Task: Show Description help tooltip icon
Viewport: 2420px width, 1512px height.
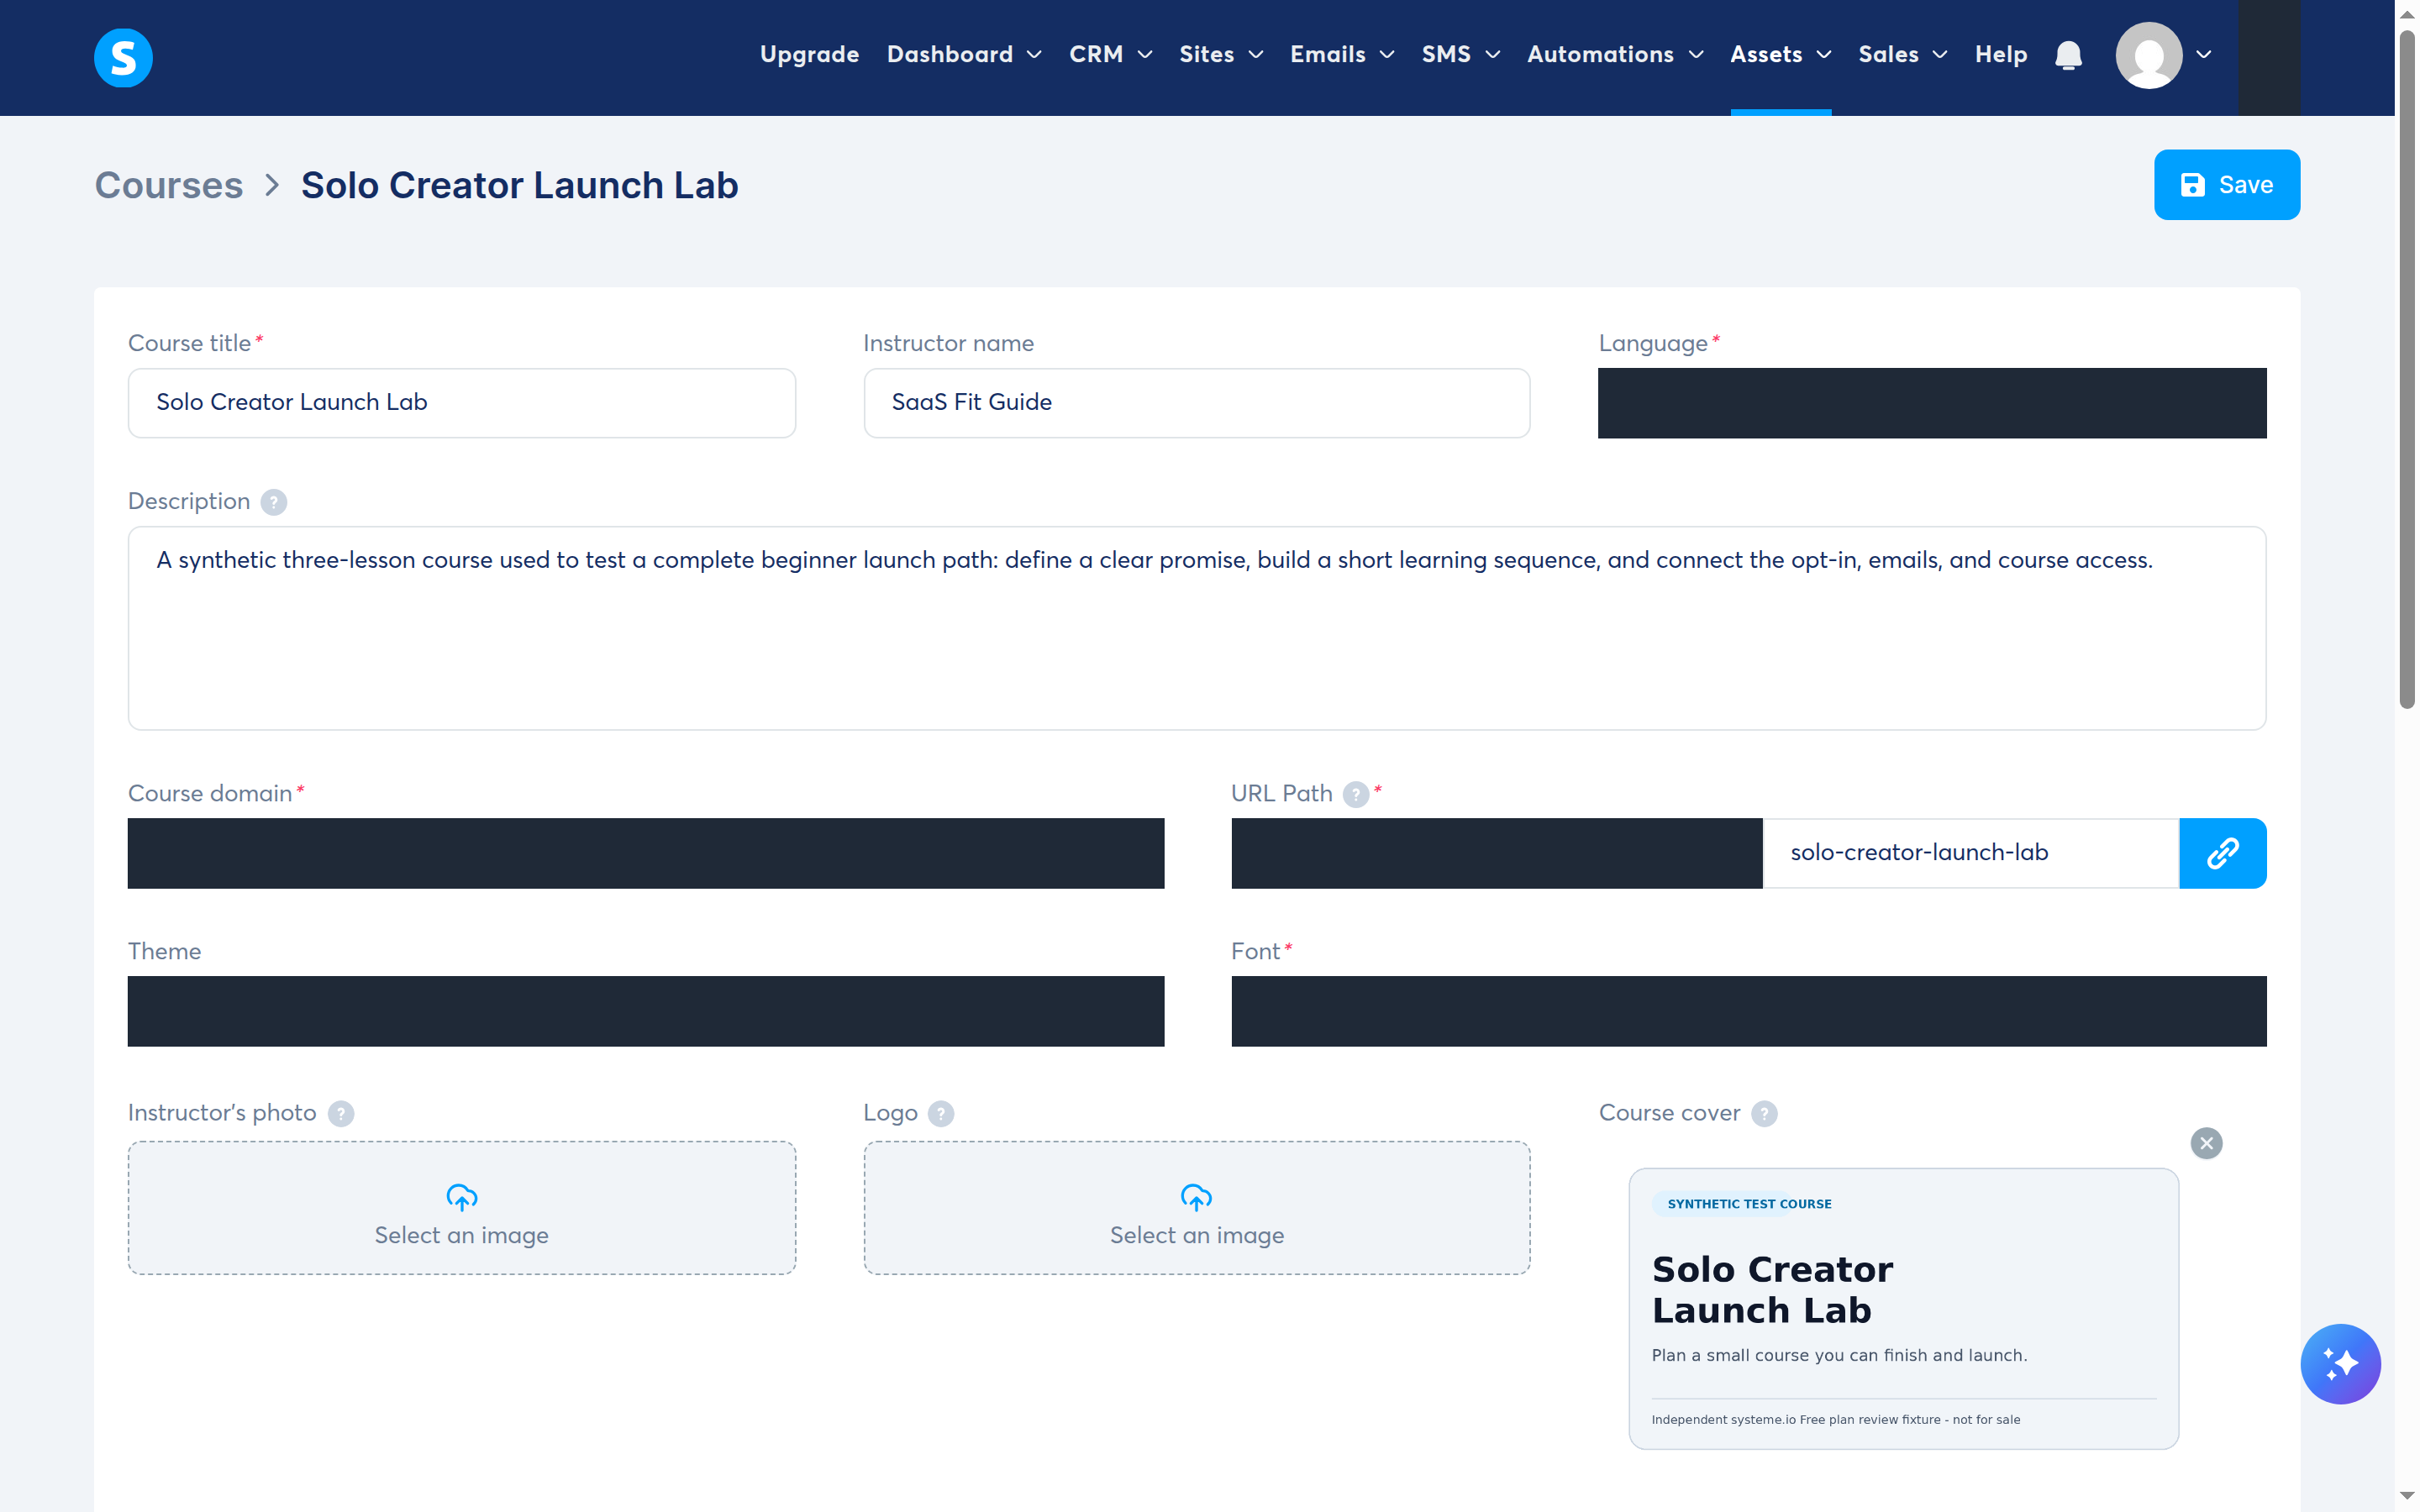Action: (273, 502)
